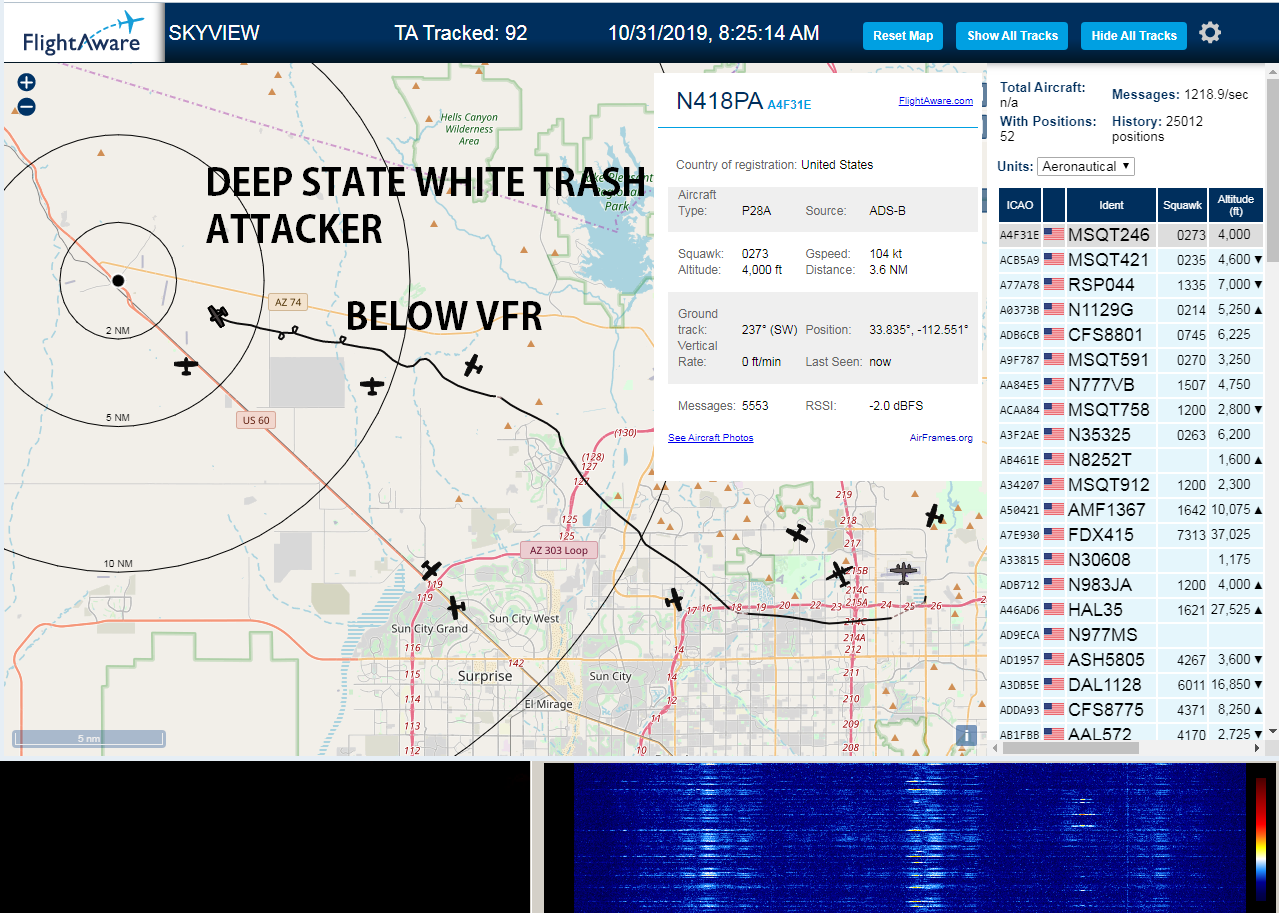Select the aircraft icon beside highway marker 17
Image resolution: width=1279 pixels, height=913 pixels.
[675, 599]
